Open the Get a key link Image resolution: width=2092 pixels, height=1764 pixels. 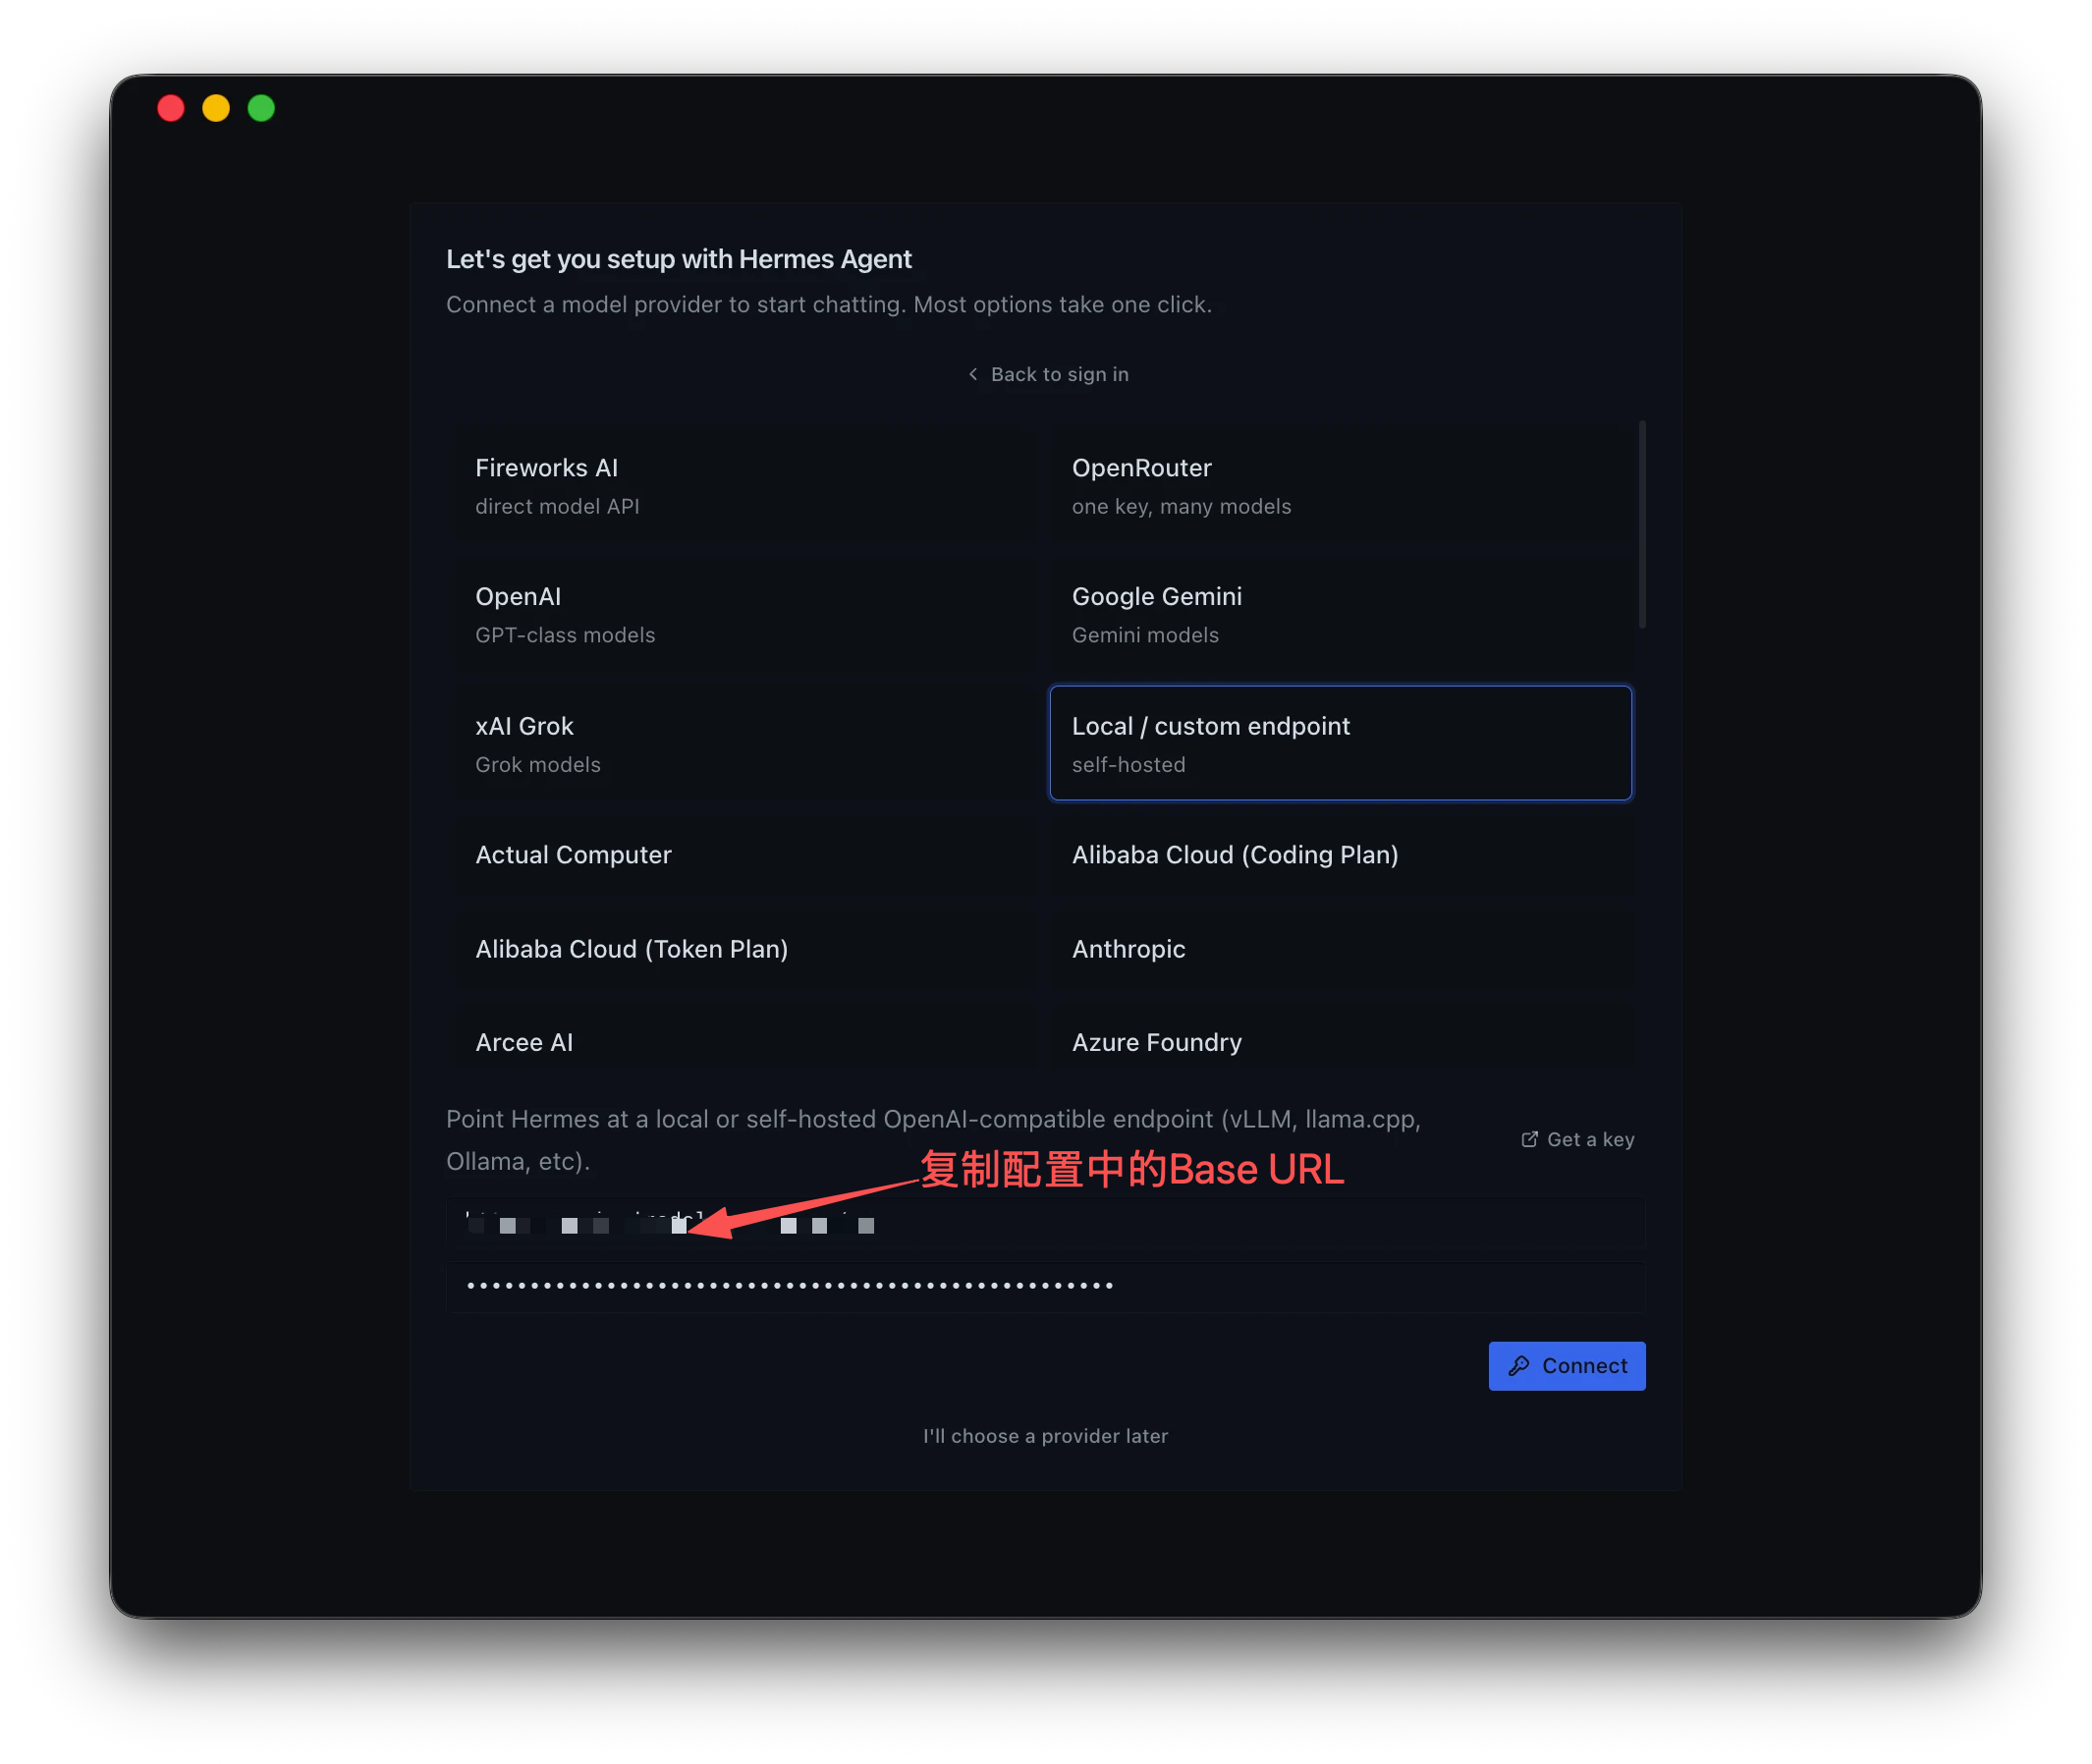pos(1578,1140)
